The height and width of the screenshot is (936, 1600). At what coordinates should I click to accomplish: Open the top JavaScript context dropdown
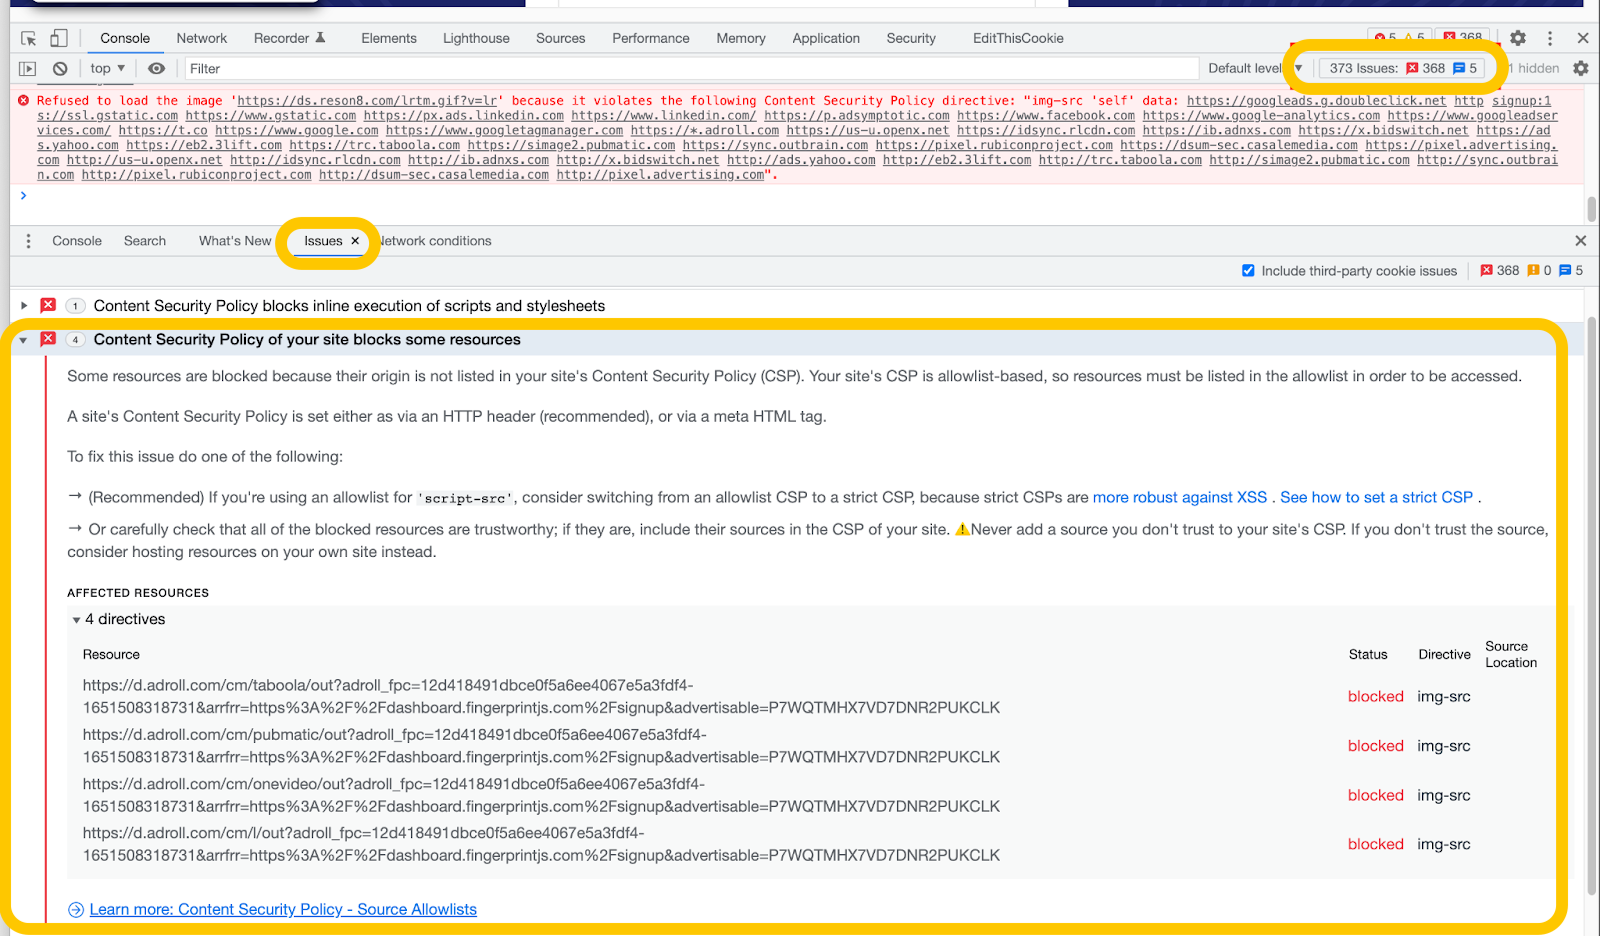[x=107, y=68]
